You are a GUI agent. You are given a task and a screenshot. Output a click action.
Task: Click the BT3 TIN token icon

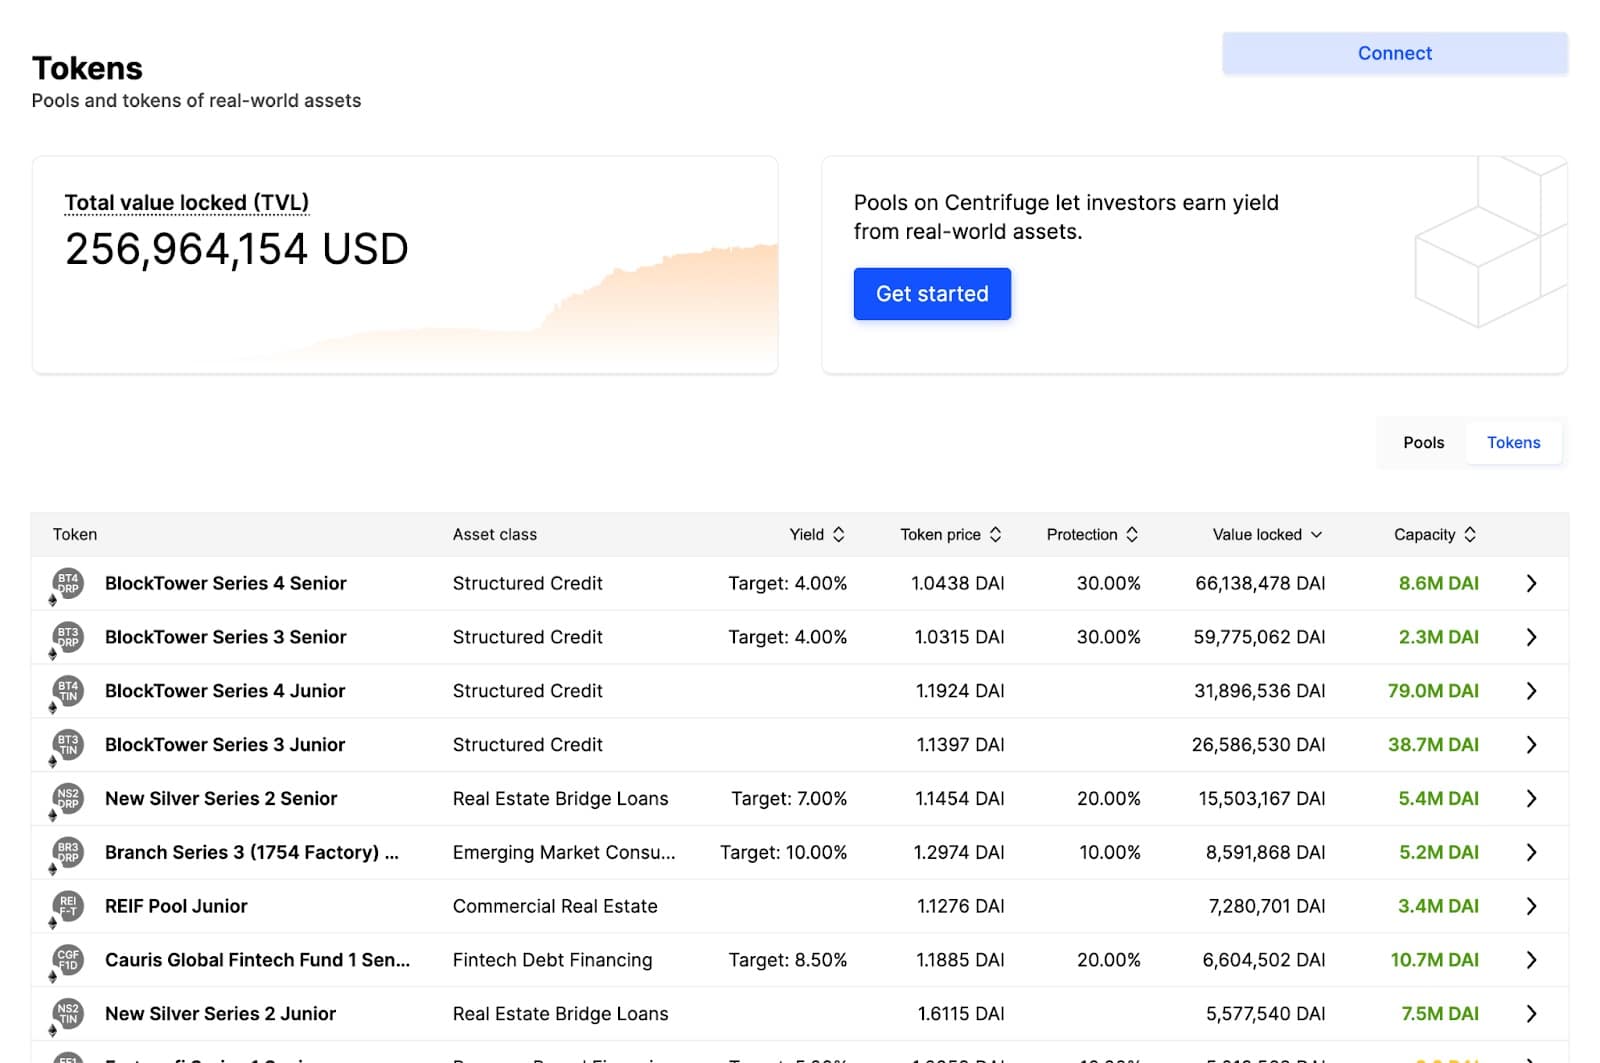point(68,745)
